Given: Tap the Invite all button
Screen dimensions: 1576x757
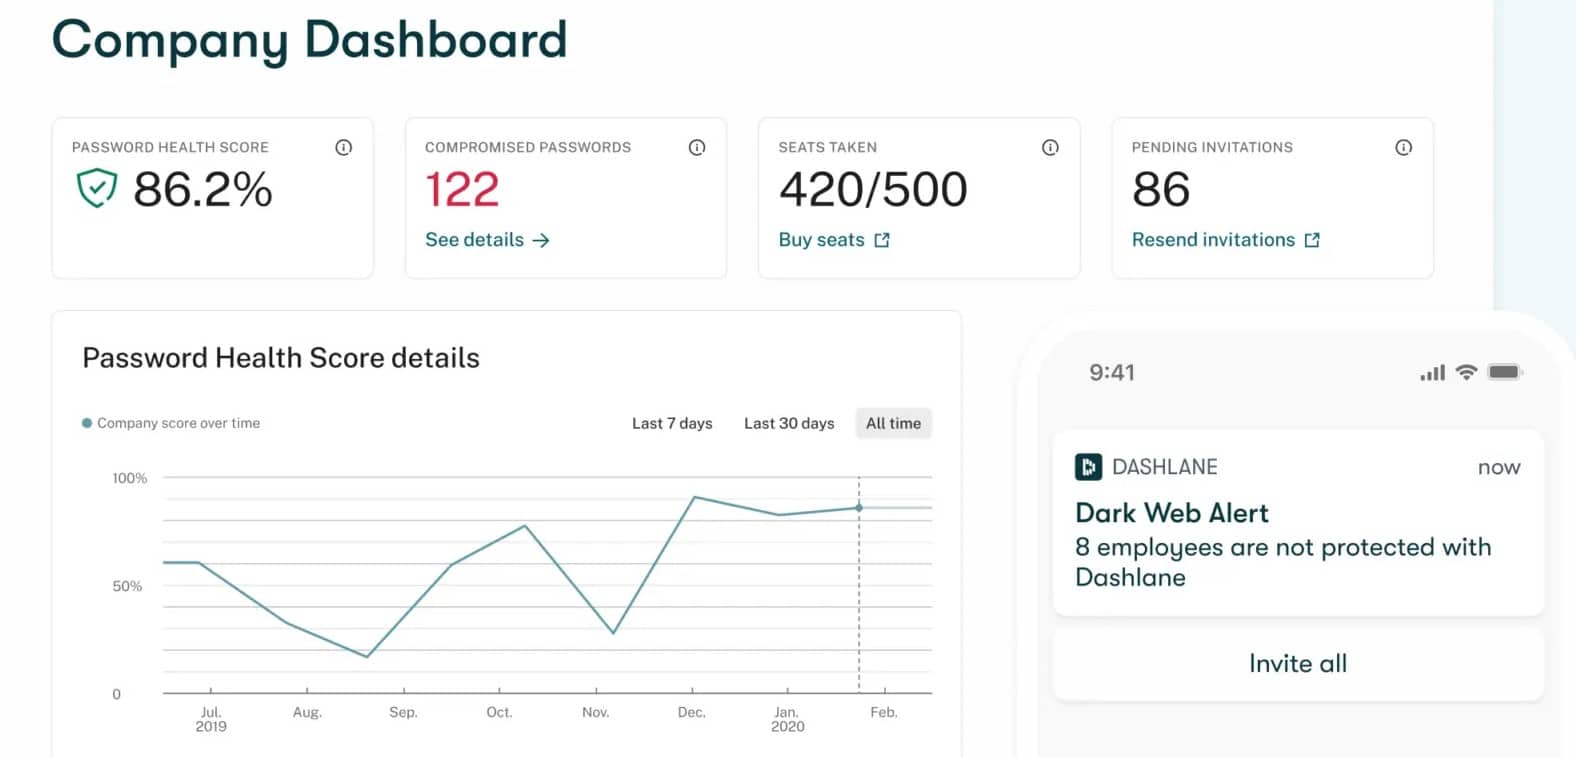Looking at the screenshot, I should point(1298,663).
